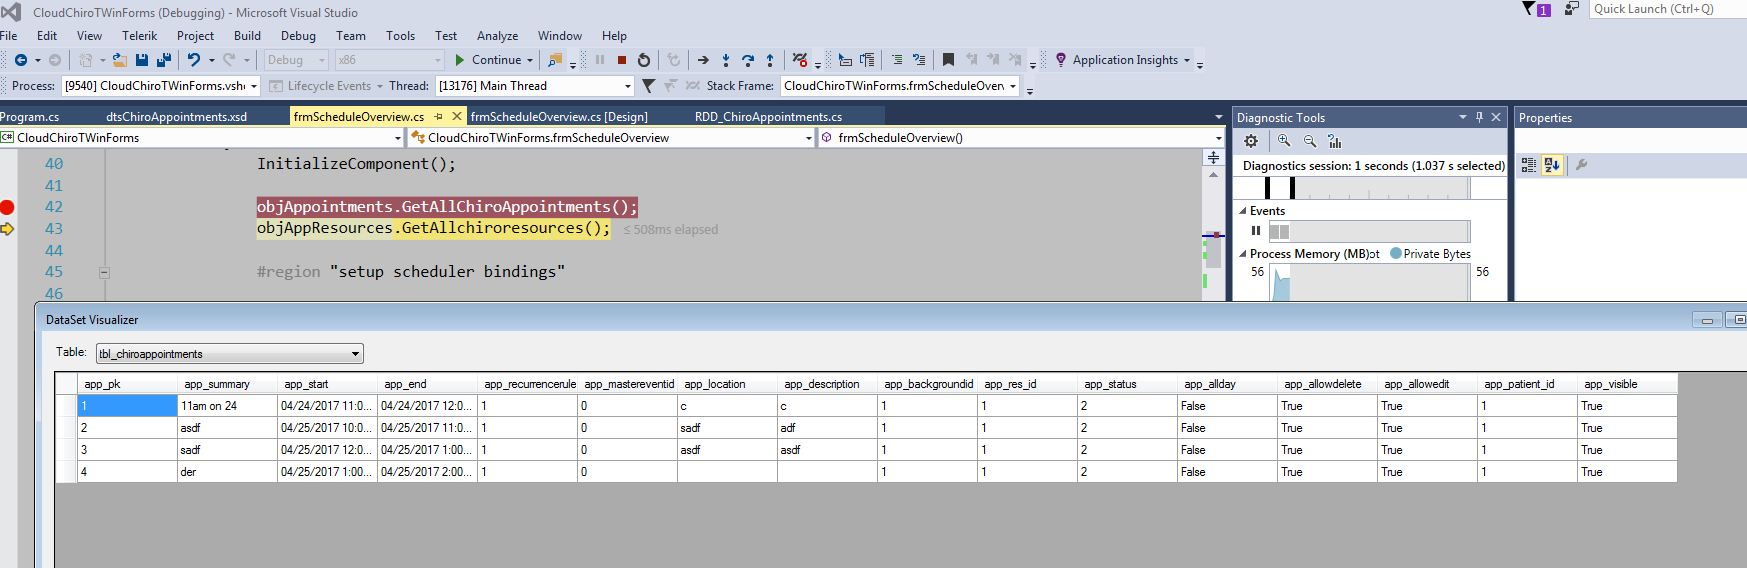Collapse the Process Memory section
This screenshot has height=568, width=1747.
(x=1243, y=254)
